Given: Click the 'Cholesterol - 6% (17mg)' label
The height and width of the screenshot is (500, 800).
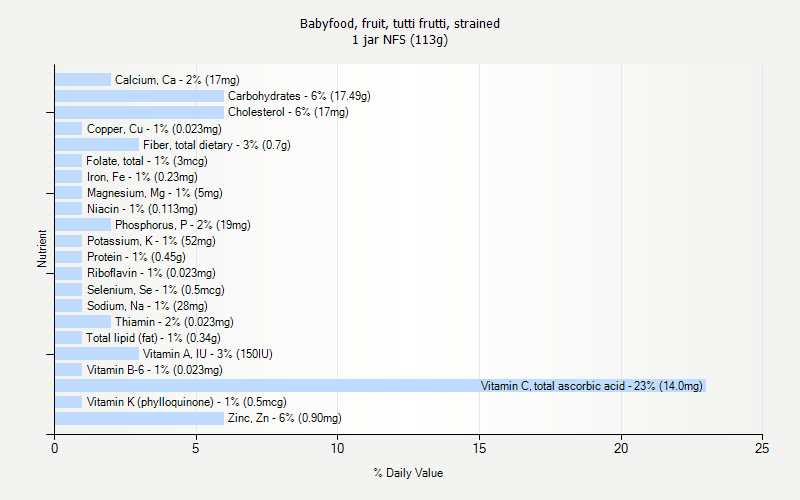Looking at the screenshot, I should coord(288,112).
